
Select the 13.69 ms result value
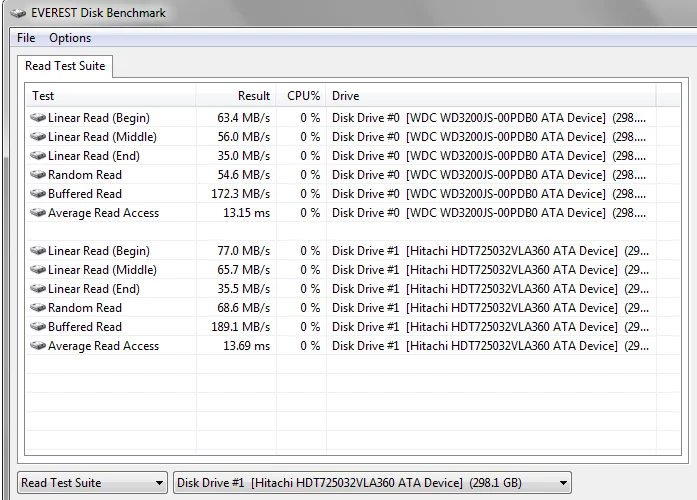[247, 346]
